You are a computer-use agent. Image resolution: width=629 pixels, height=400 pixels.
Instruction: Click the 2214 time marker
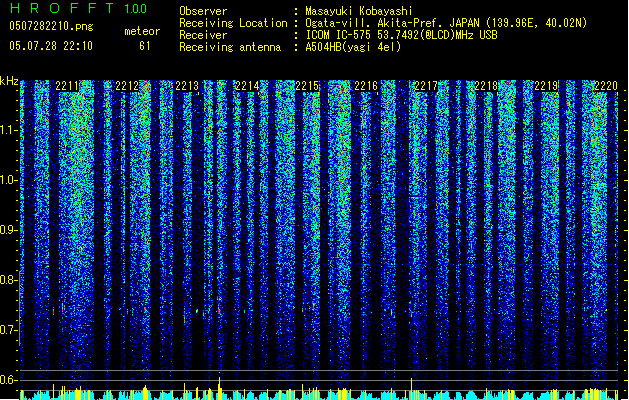pyautogui.click(x=247, y=86)
